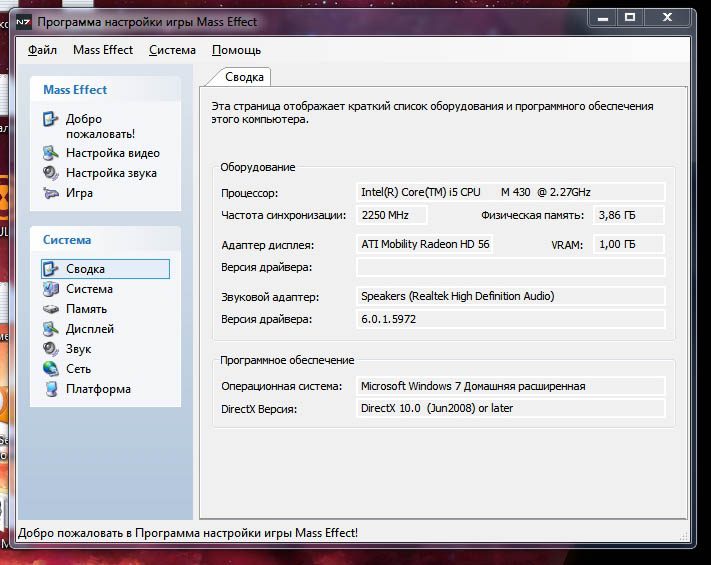
Task: Open the Игра section
Action: (79, 193)
